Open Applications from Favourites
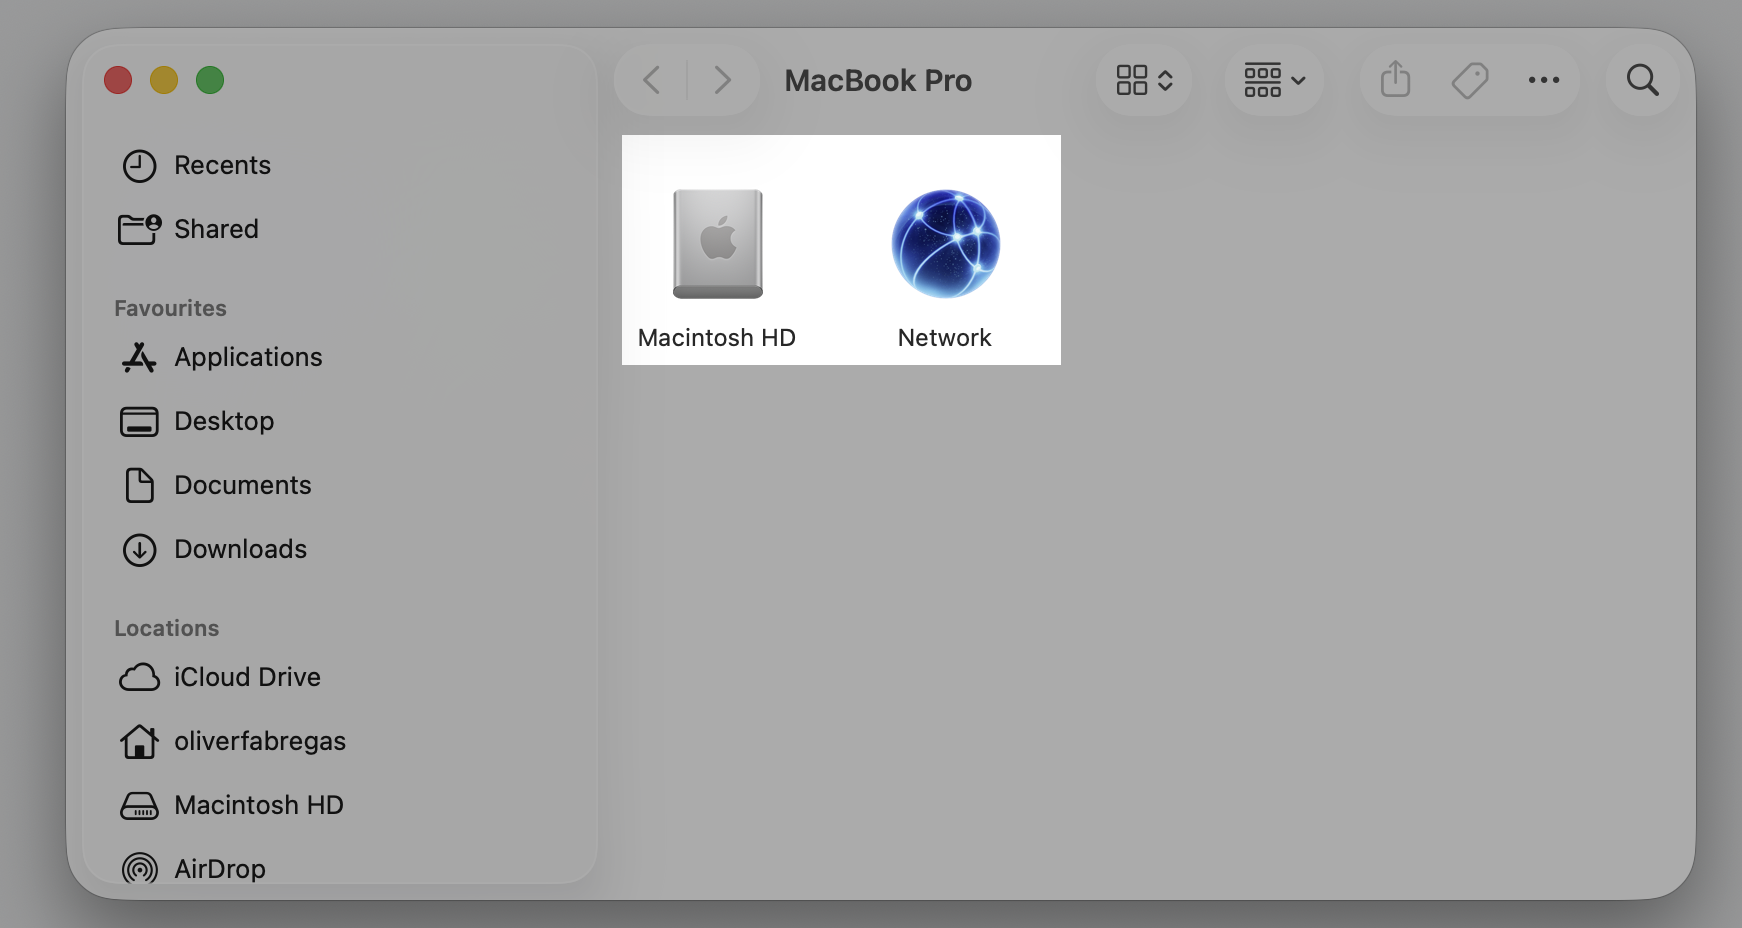The width and height of the screenshot is (1742, 928). (340, 357)
